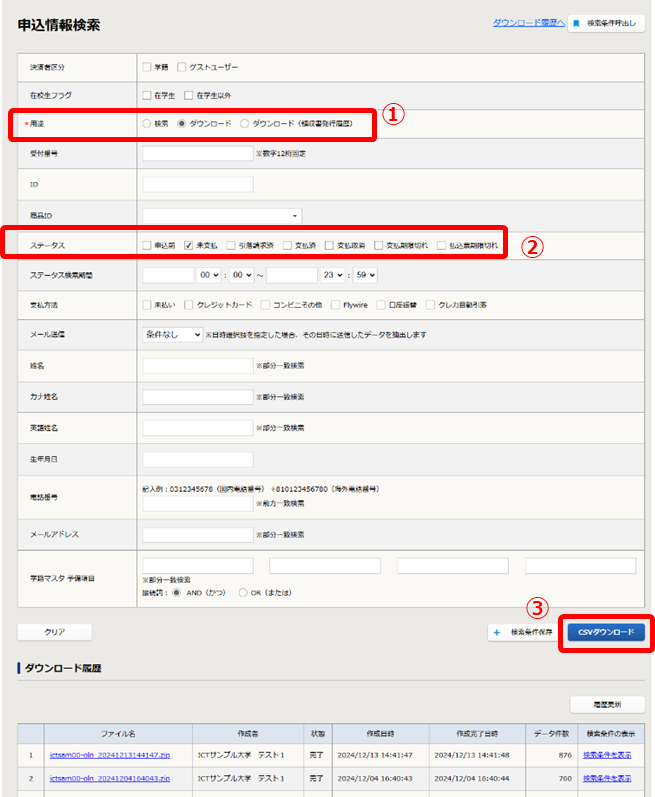Tick the ゲストユーザー checkbox

(x=182, y=67)
